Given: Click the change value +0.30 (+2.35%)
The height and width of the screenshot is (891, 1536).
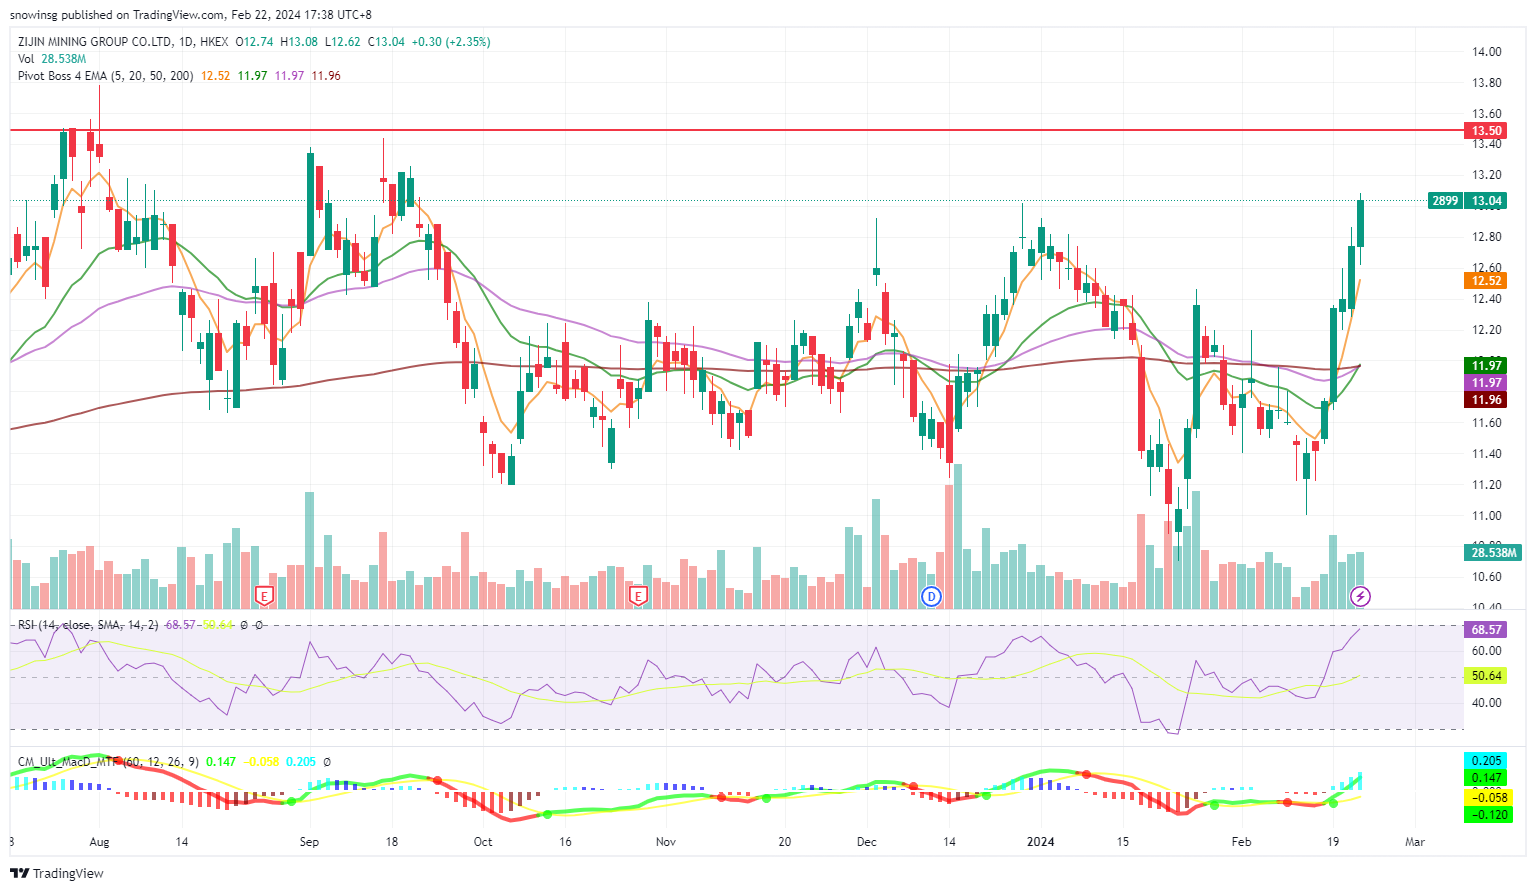Looking at the screenshot, I should (451, 42).
